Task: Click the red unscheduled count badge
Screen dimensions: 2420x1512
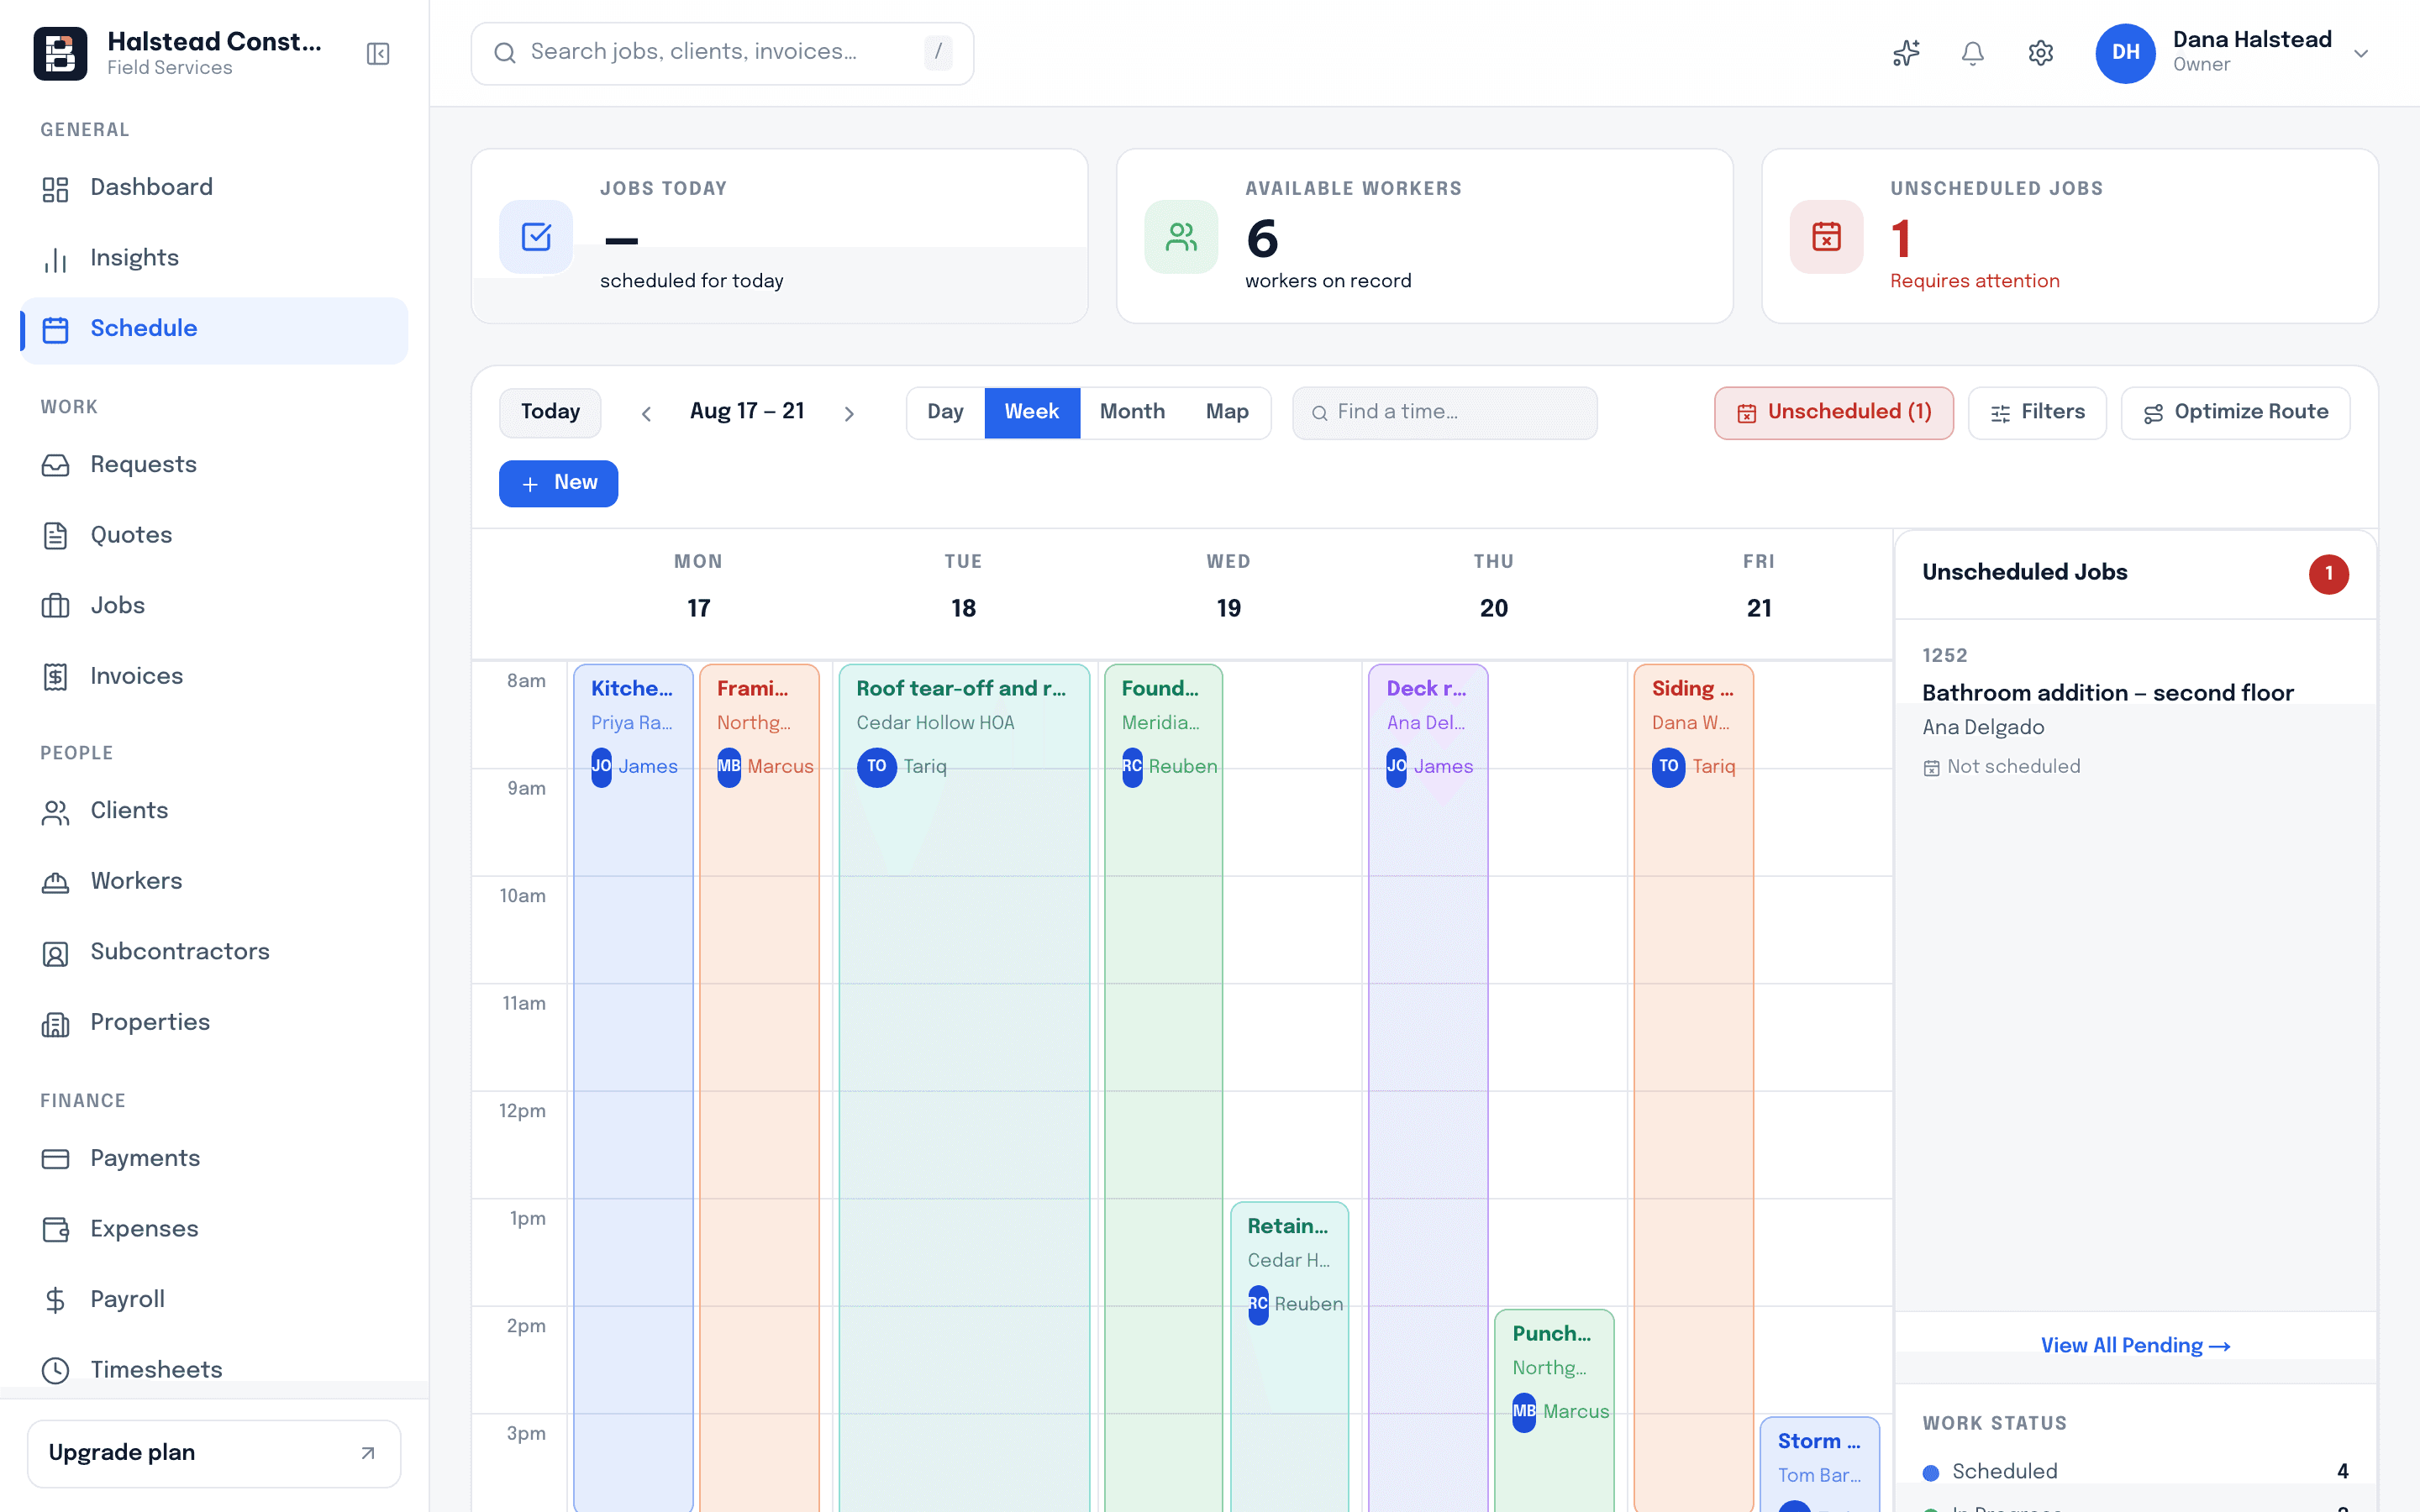Action: click(x=2328, y=574)
